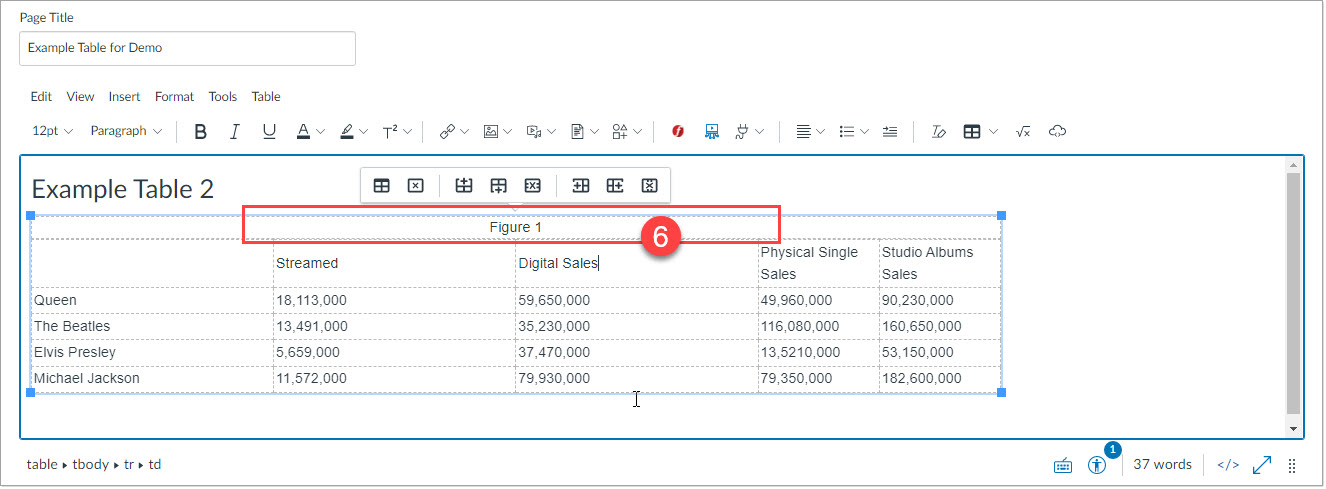Toggle underline formatting

[269, 131]
